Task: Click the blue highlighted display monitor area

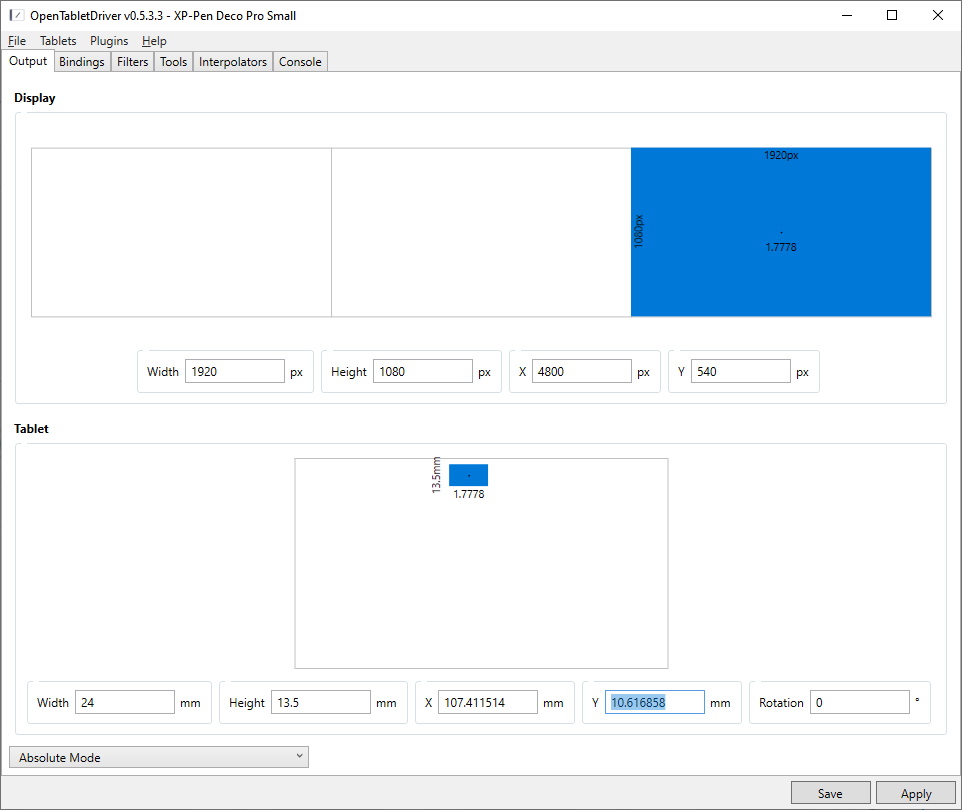Action: tap(781, 232)
